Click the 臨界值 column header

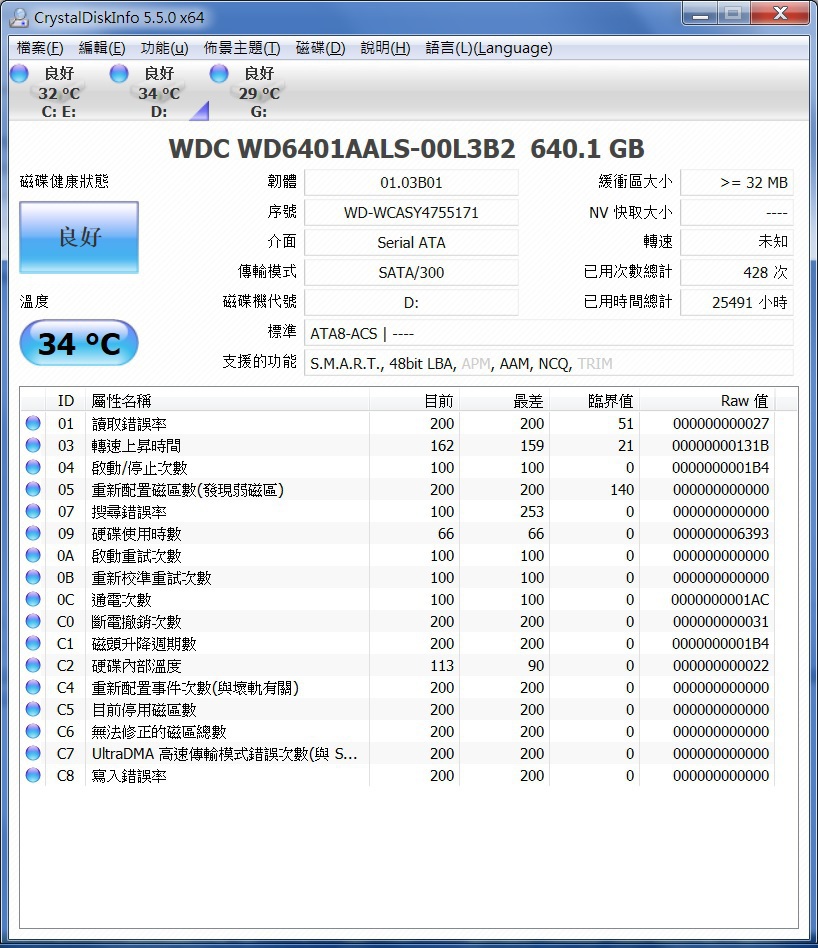[595, 401]
